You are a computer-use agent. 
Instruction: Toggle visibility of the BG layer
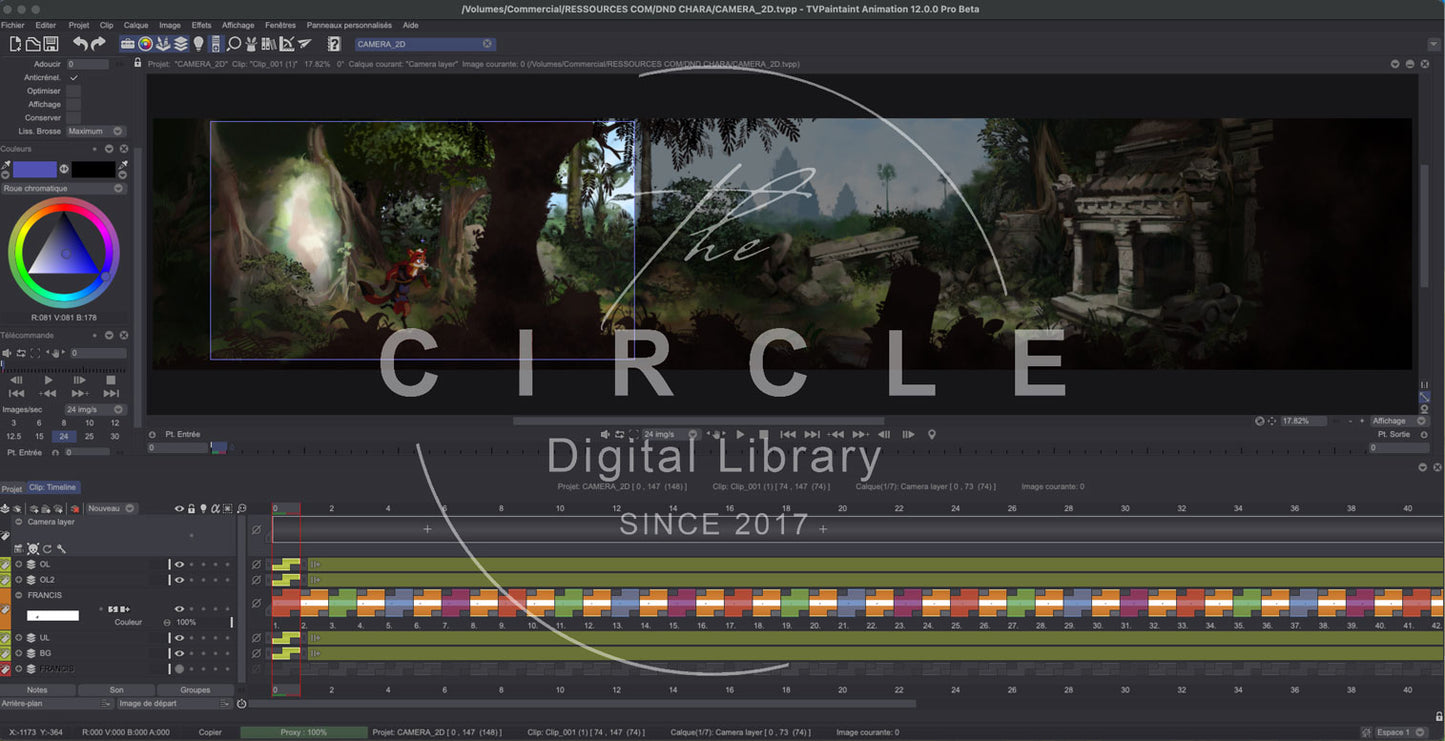pyautogui.click(x=180, y=653)
